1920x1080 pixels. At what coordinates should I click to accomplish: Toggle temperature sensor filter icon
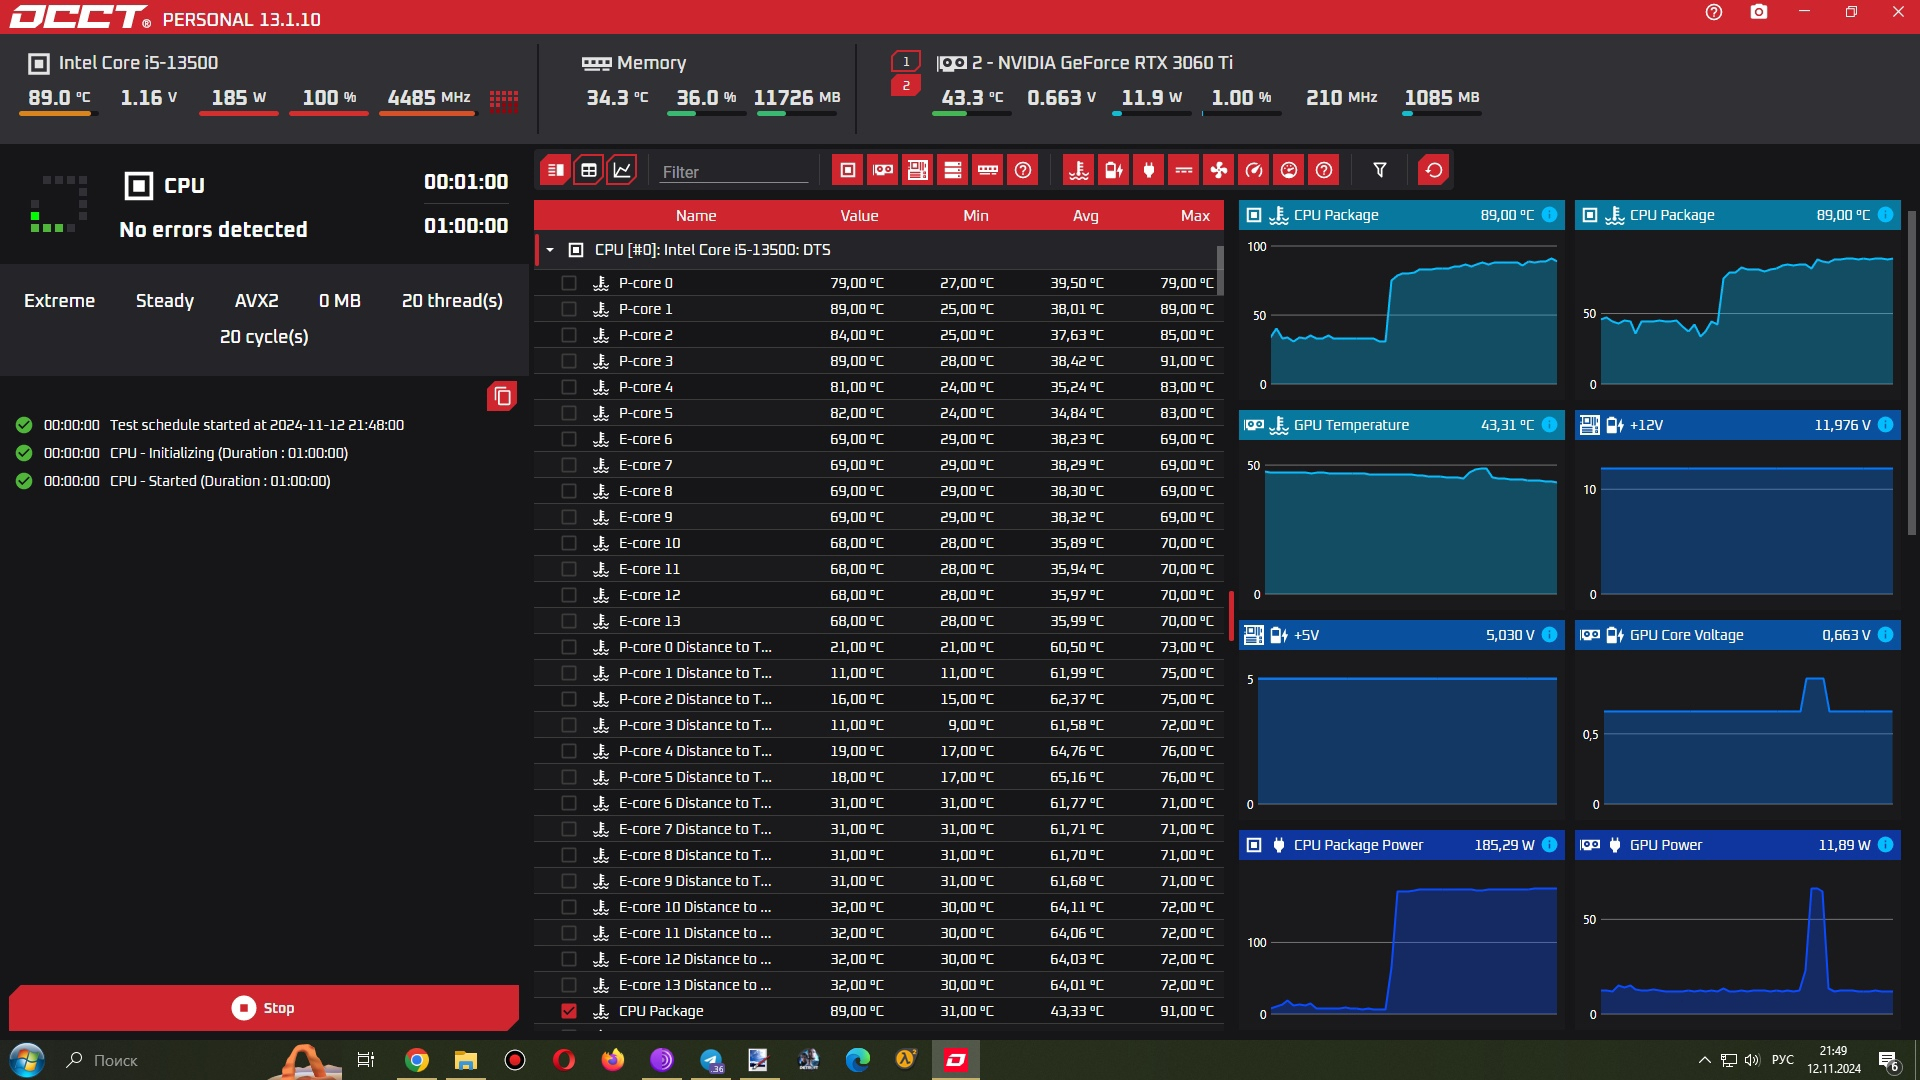[x=1078, y=170]
